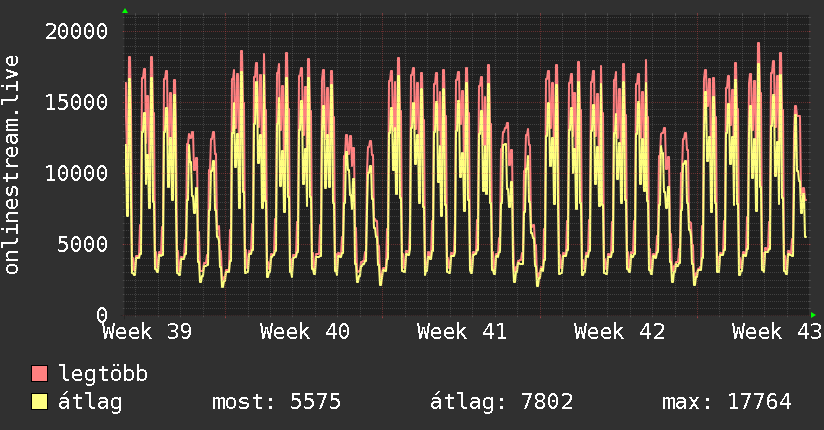The width and height of the screenshot is (824, 430).
Task: Click the Week 40 axis label
Action: [305, 332]
